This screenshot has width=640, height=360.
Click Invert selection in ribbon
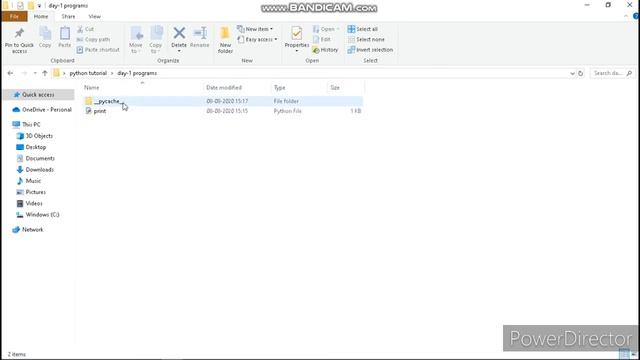(x=370, y=50)
